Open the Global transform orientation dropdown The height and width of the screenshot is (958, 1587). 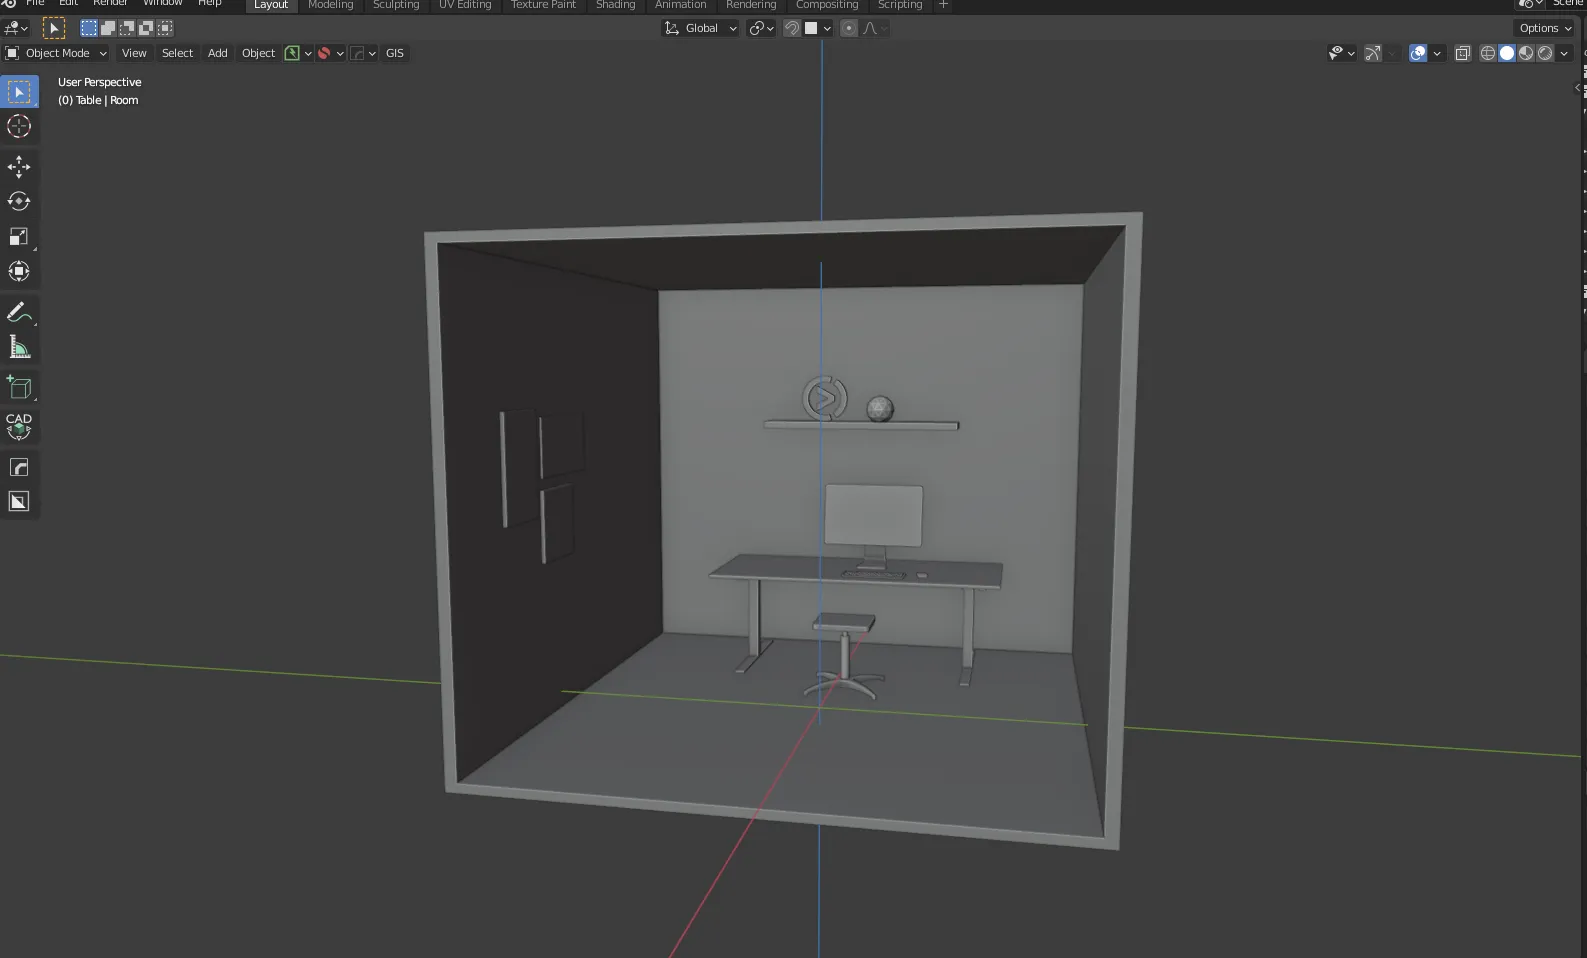701,28
